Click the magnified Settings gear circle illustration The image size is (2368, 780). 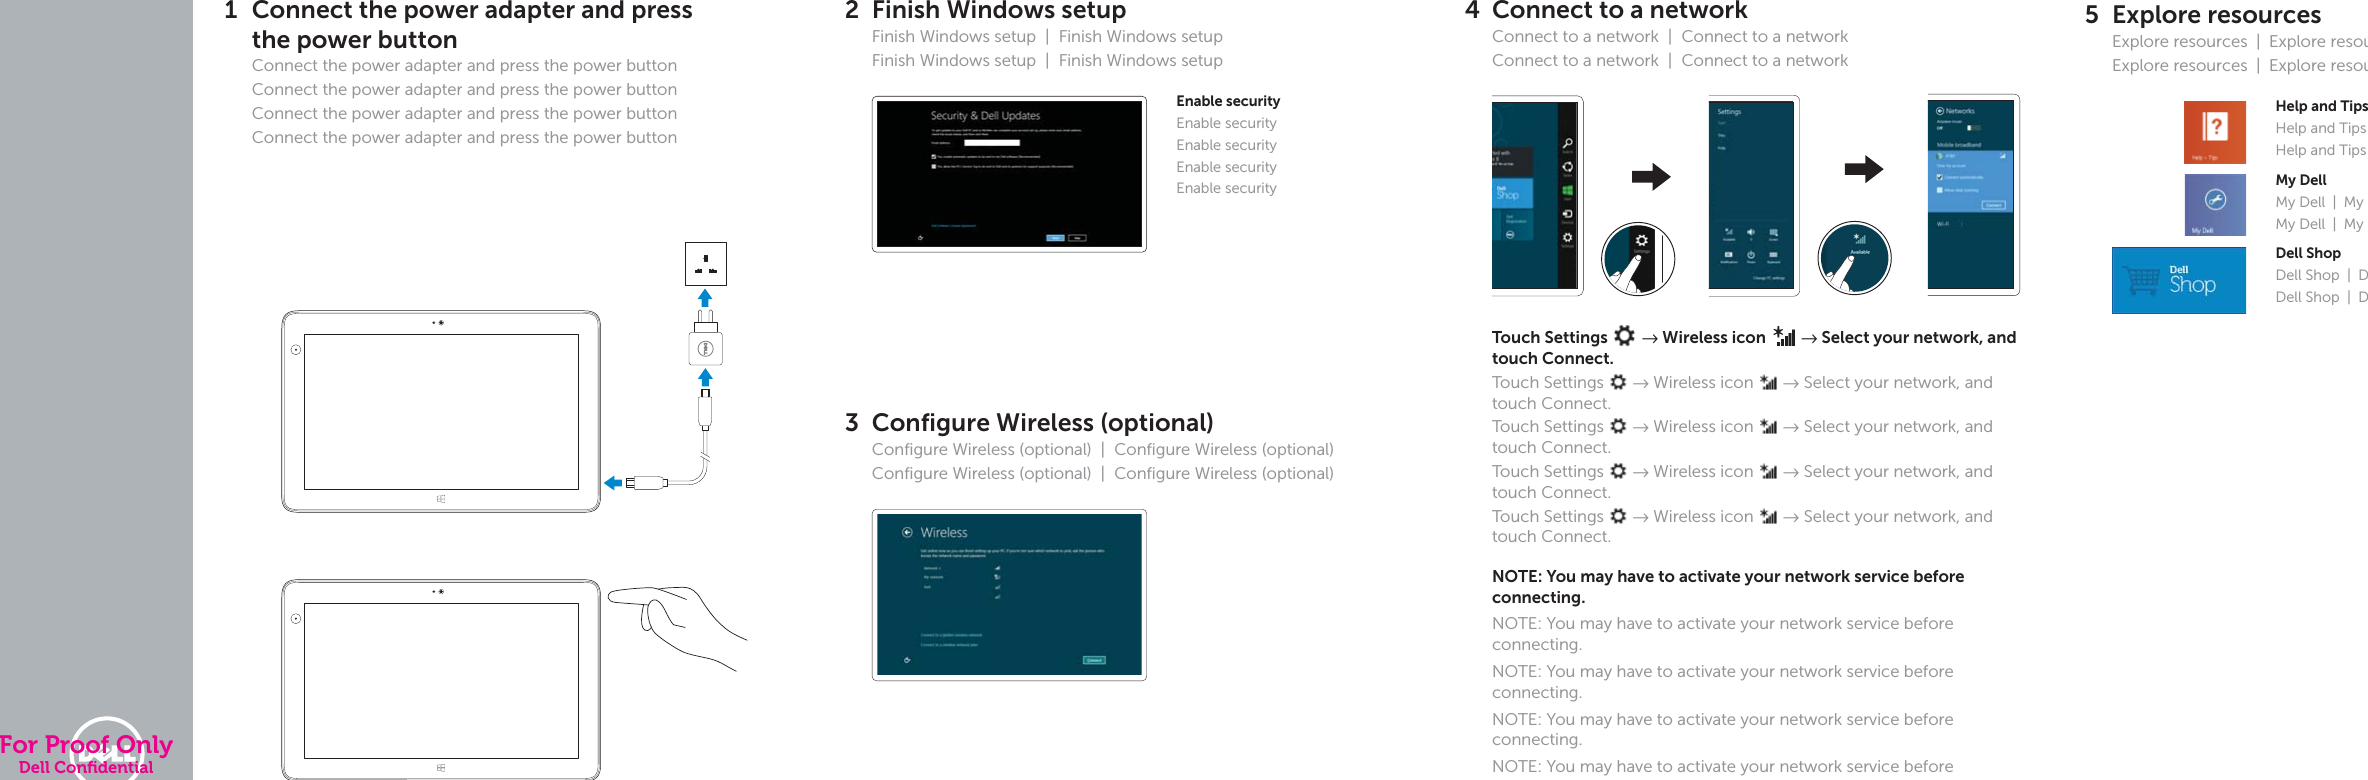pyautogui.click(x=1638, y=259)
